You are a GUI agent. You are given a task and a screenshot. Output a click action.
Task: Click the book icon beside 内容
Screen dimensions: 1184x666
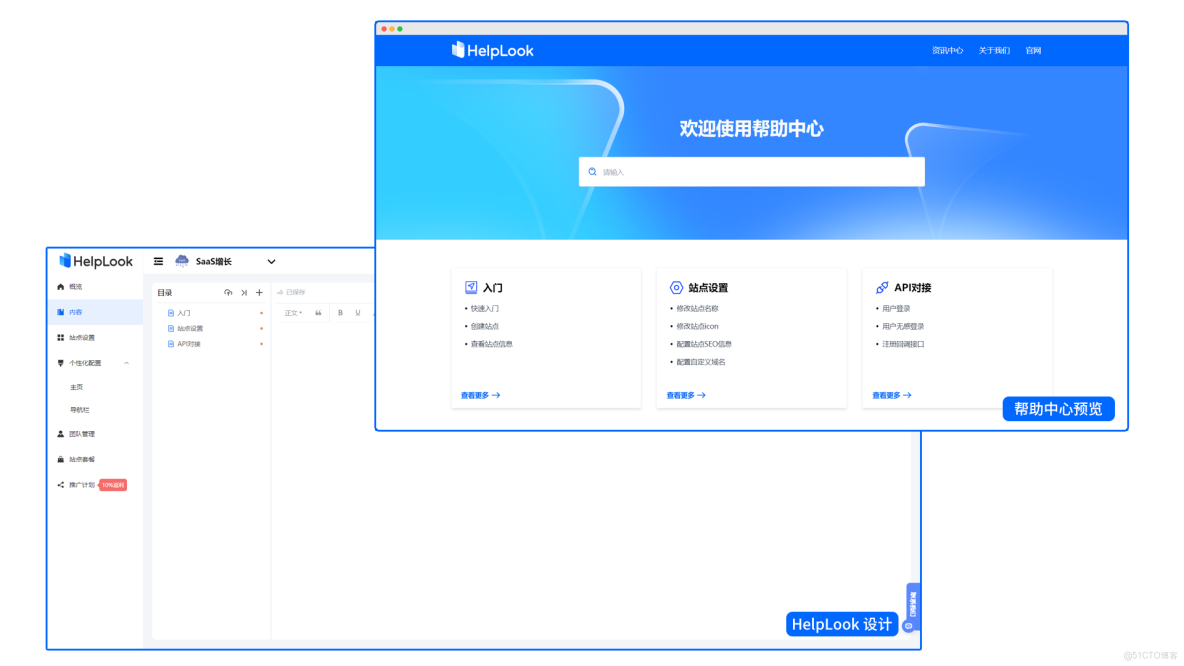pyautogui.click(x=60, y=312)
